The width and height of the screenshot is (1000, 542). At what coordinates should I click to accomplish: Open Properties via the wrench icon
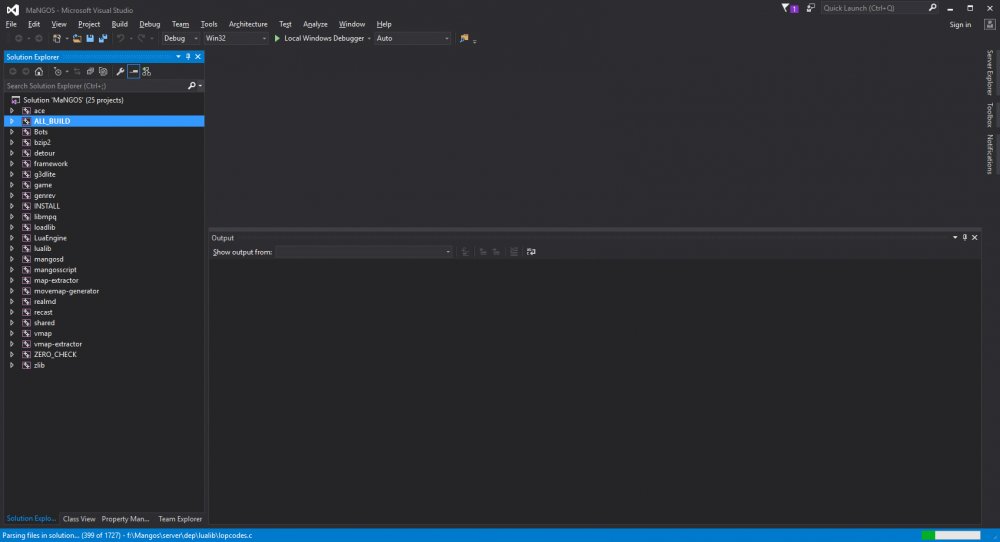[x=120, y=71]
